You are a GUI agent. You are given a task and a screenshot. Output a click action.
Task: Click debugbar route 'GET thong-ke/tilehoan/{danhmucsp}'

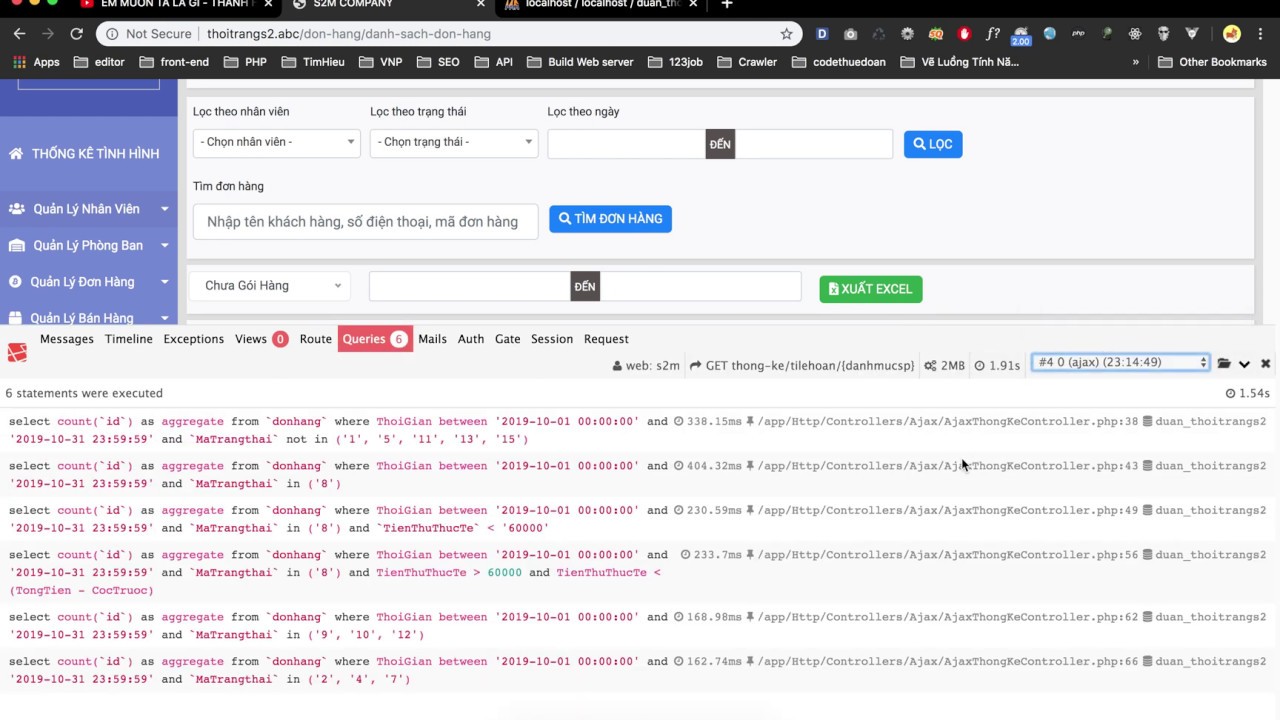[x=802, y=366]
